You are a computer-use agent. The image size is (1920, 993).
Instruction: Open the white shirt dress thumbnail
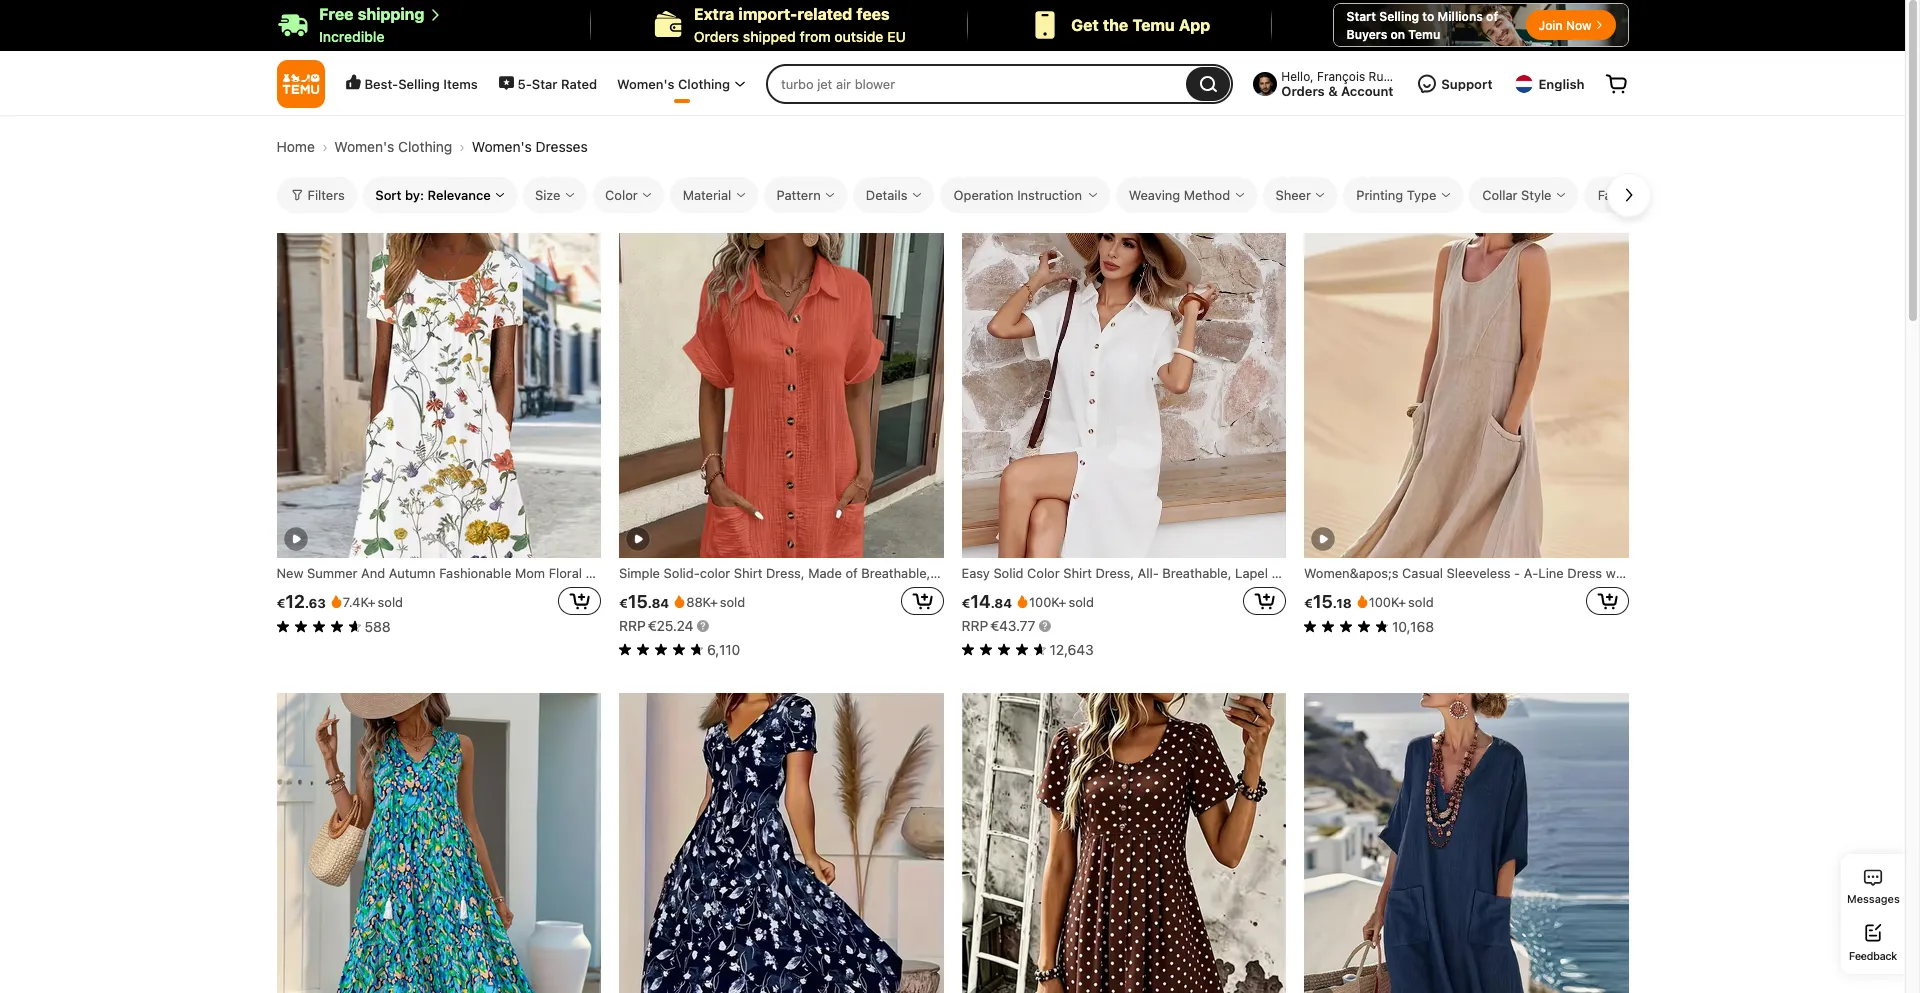point(1124,395)
